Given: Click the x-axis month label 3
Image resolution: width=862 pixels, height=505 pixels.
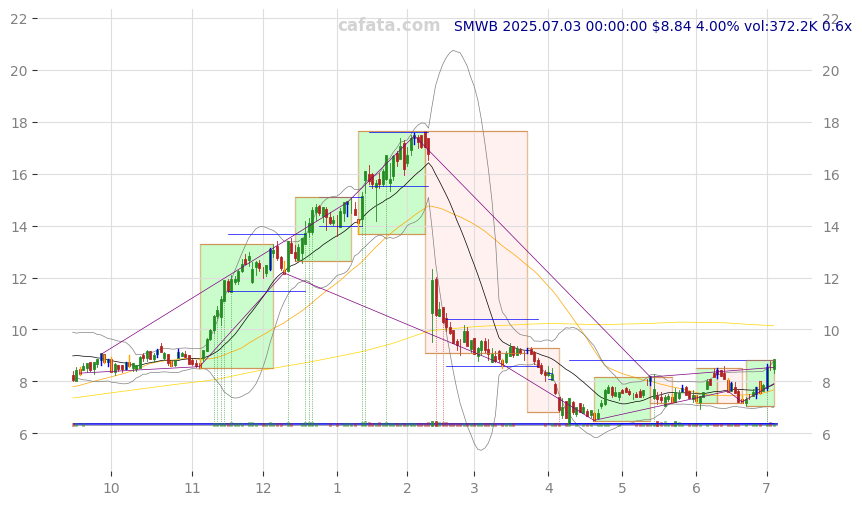Looking at the screenshot, I should click(x=474, y=489).
